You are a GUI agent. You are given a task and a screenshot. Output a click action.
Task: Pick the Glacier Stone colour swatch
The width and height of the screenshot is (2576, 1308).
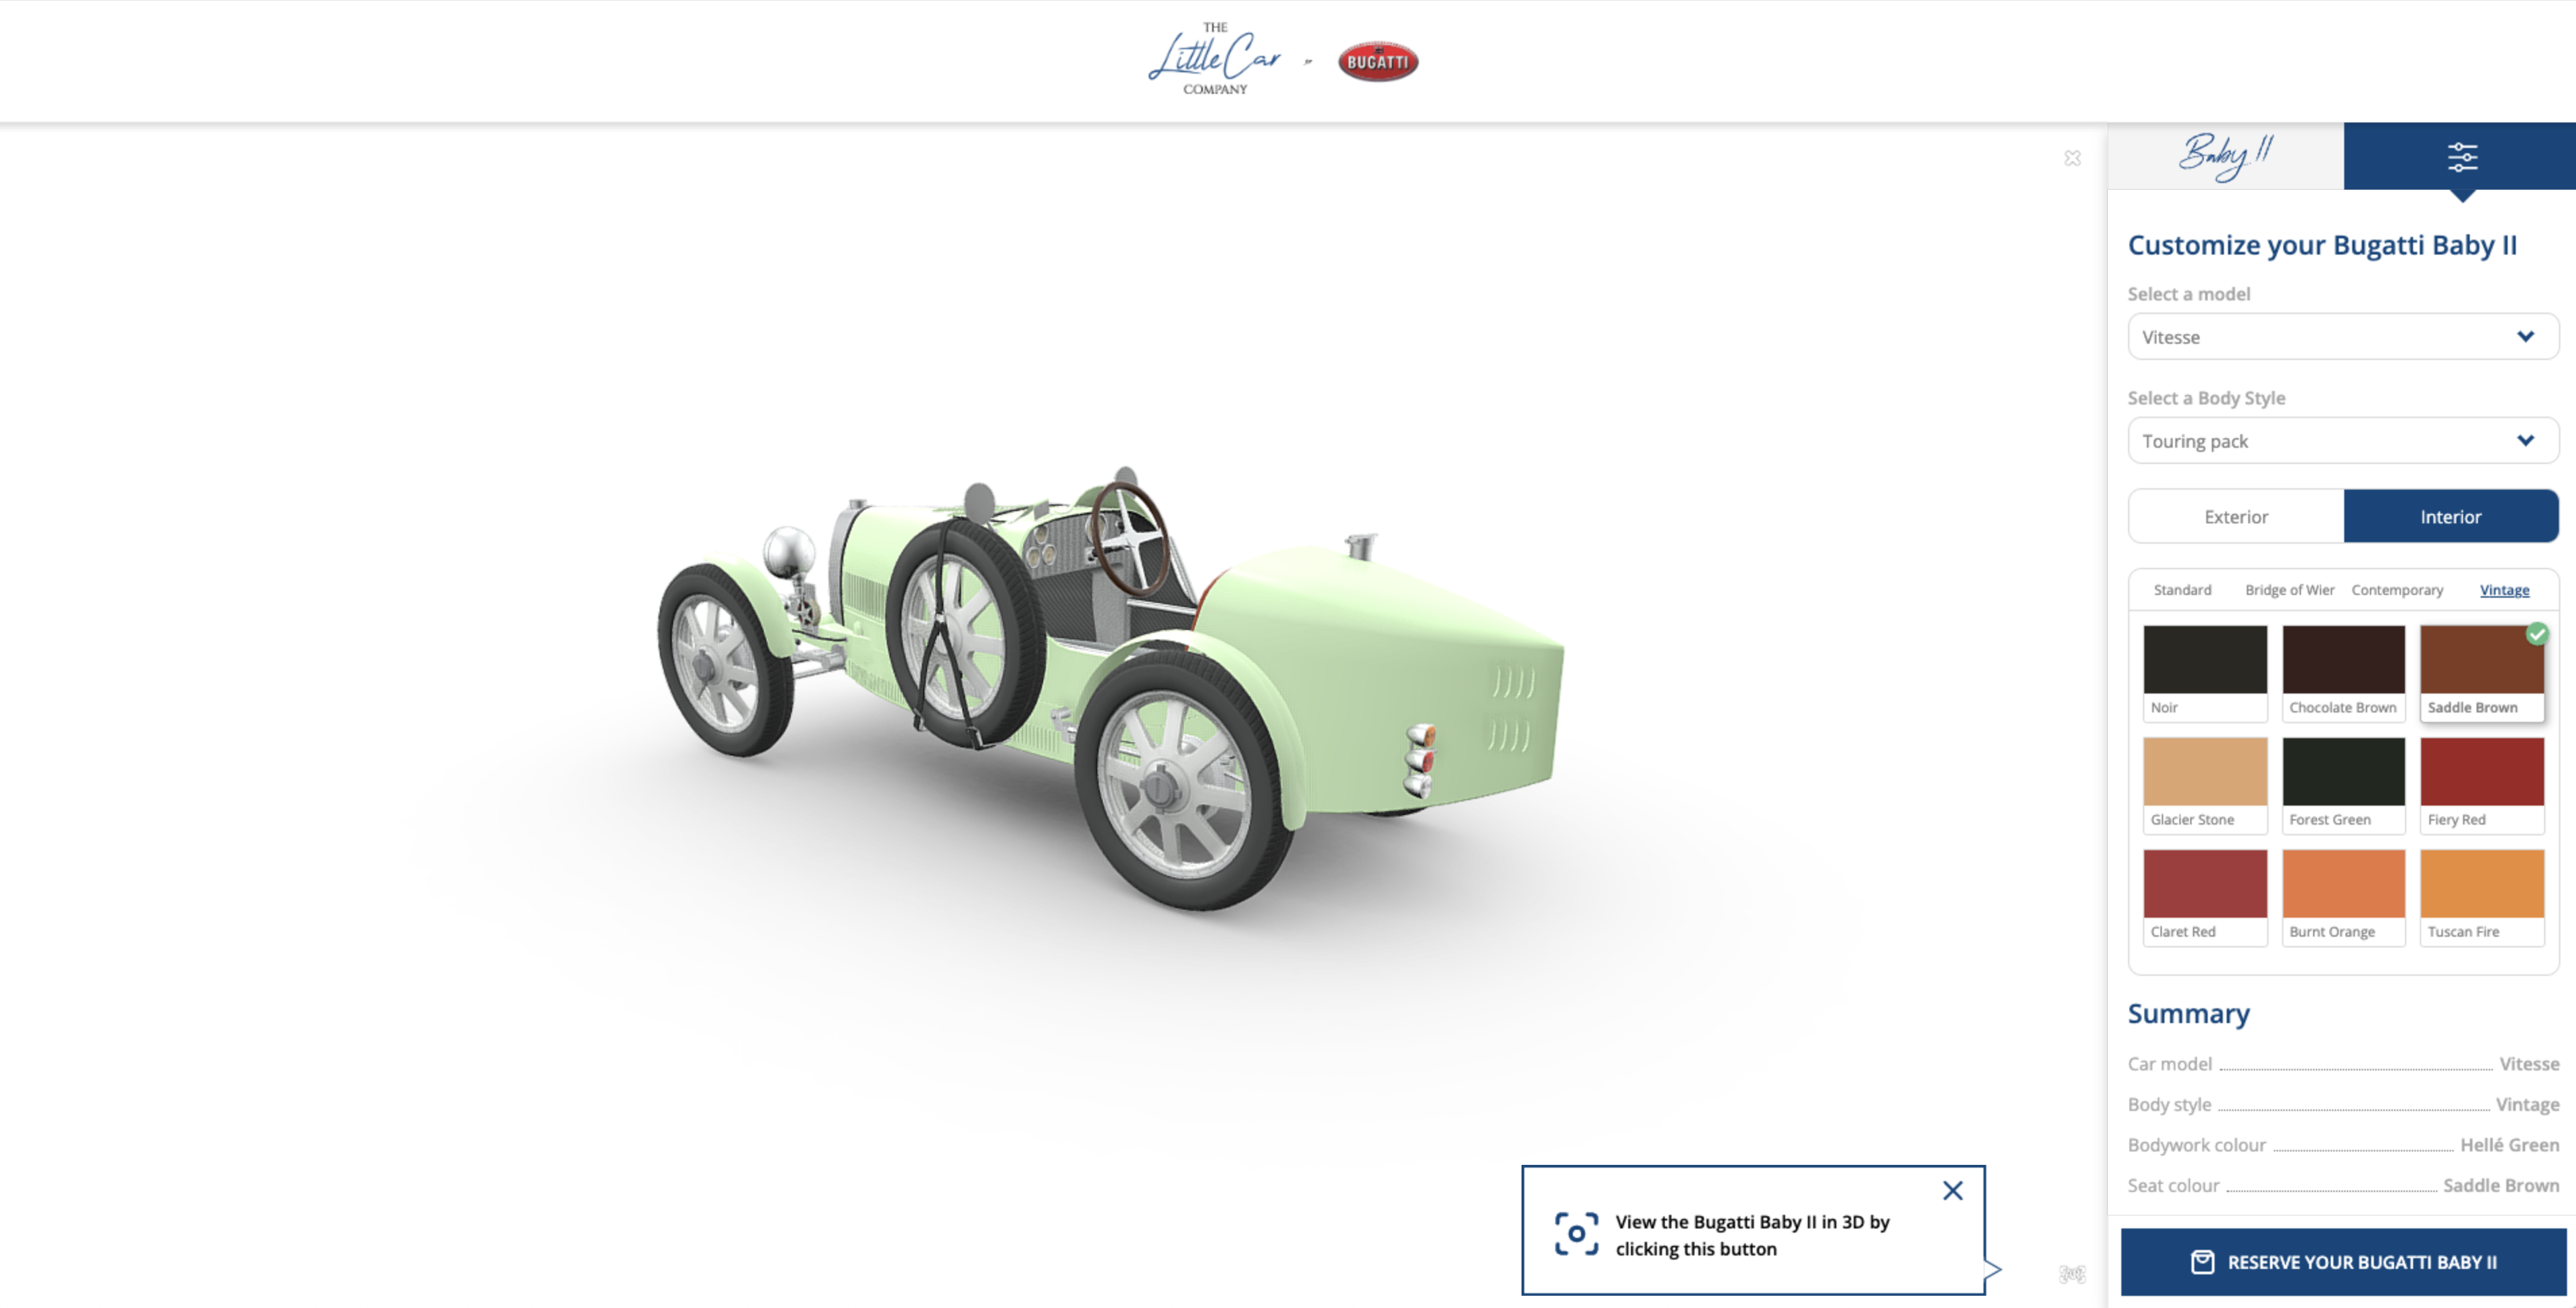click(2204, 773)
